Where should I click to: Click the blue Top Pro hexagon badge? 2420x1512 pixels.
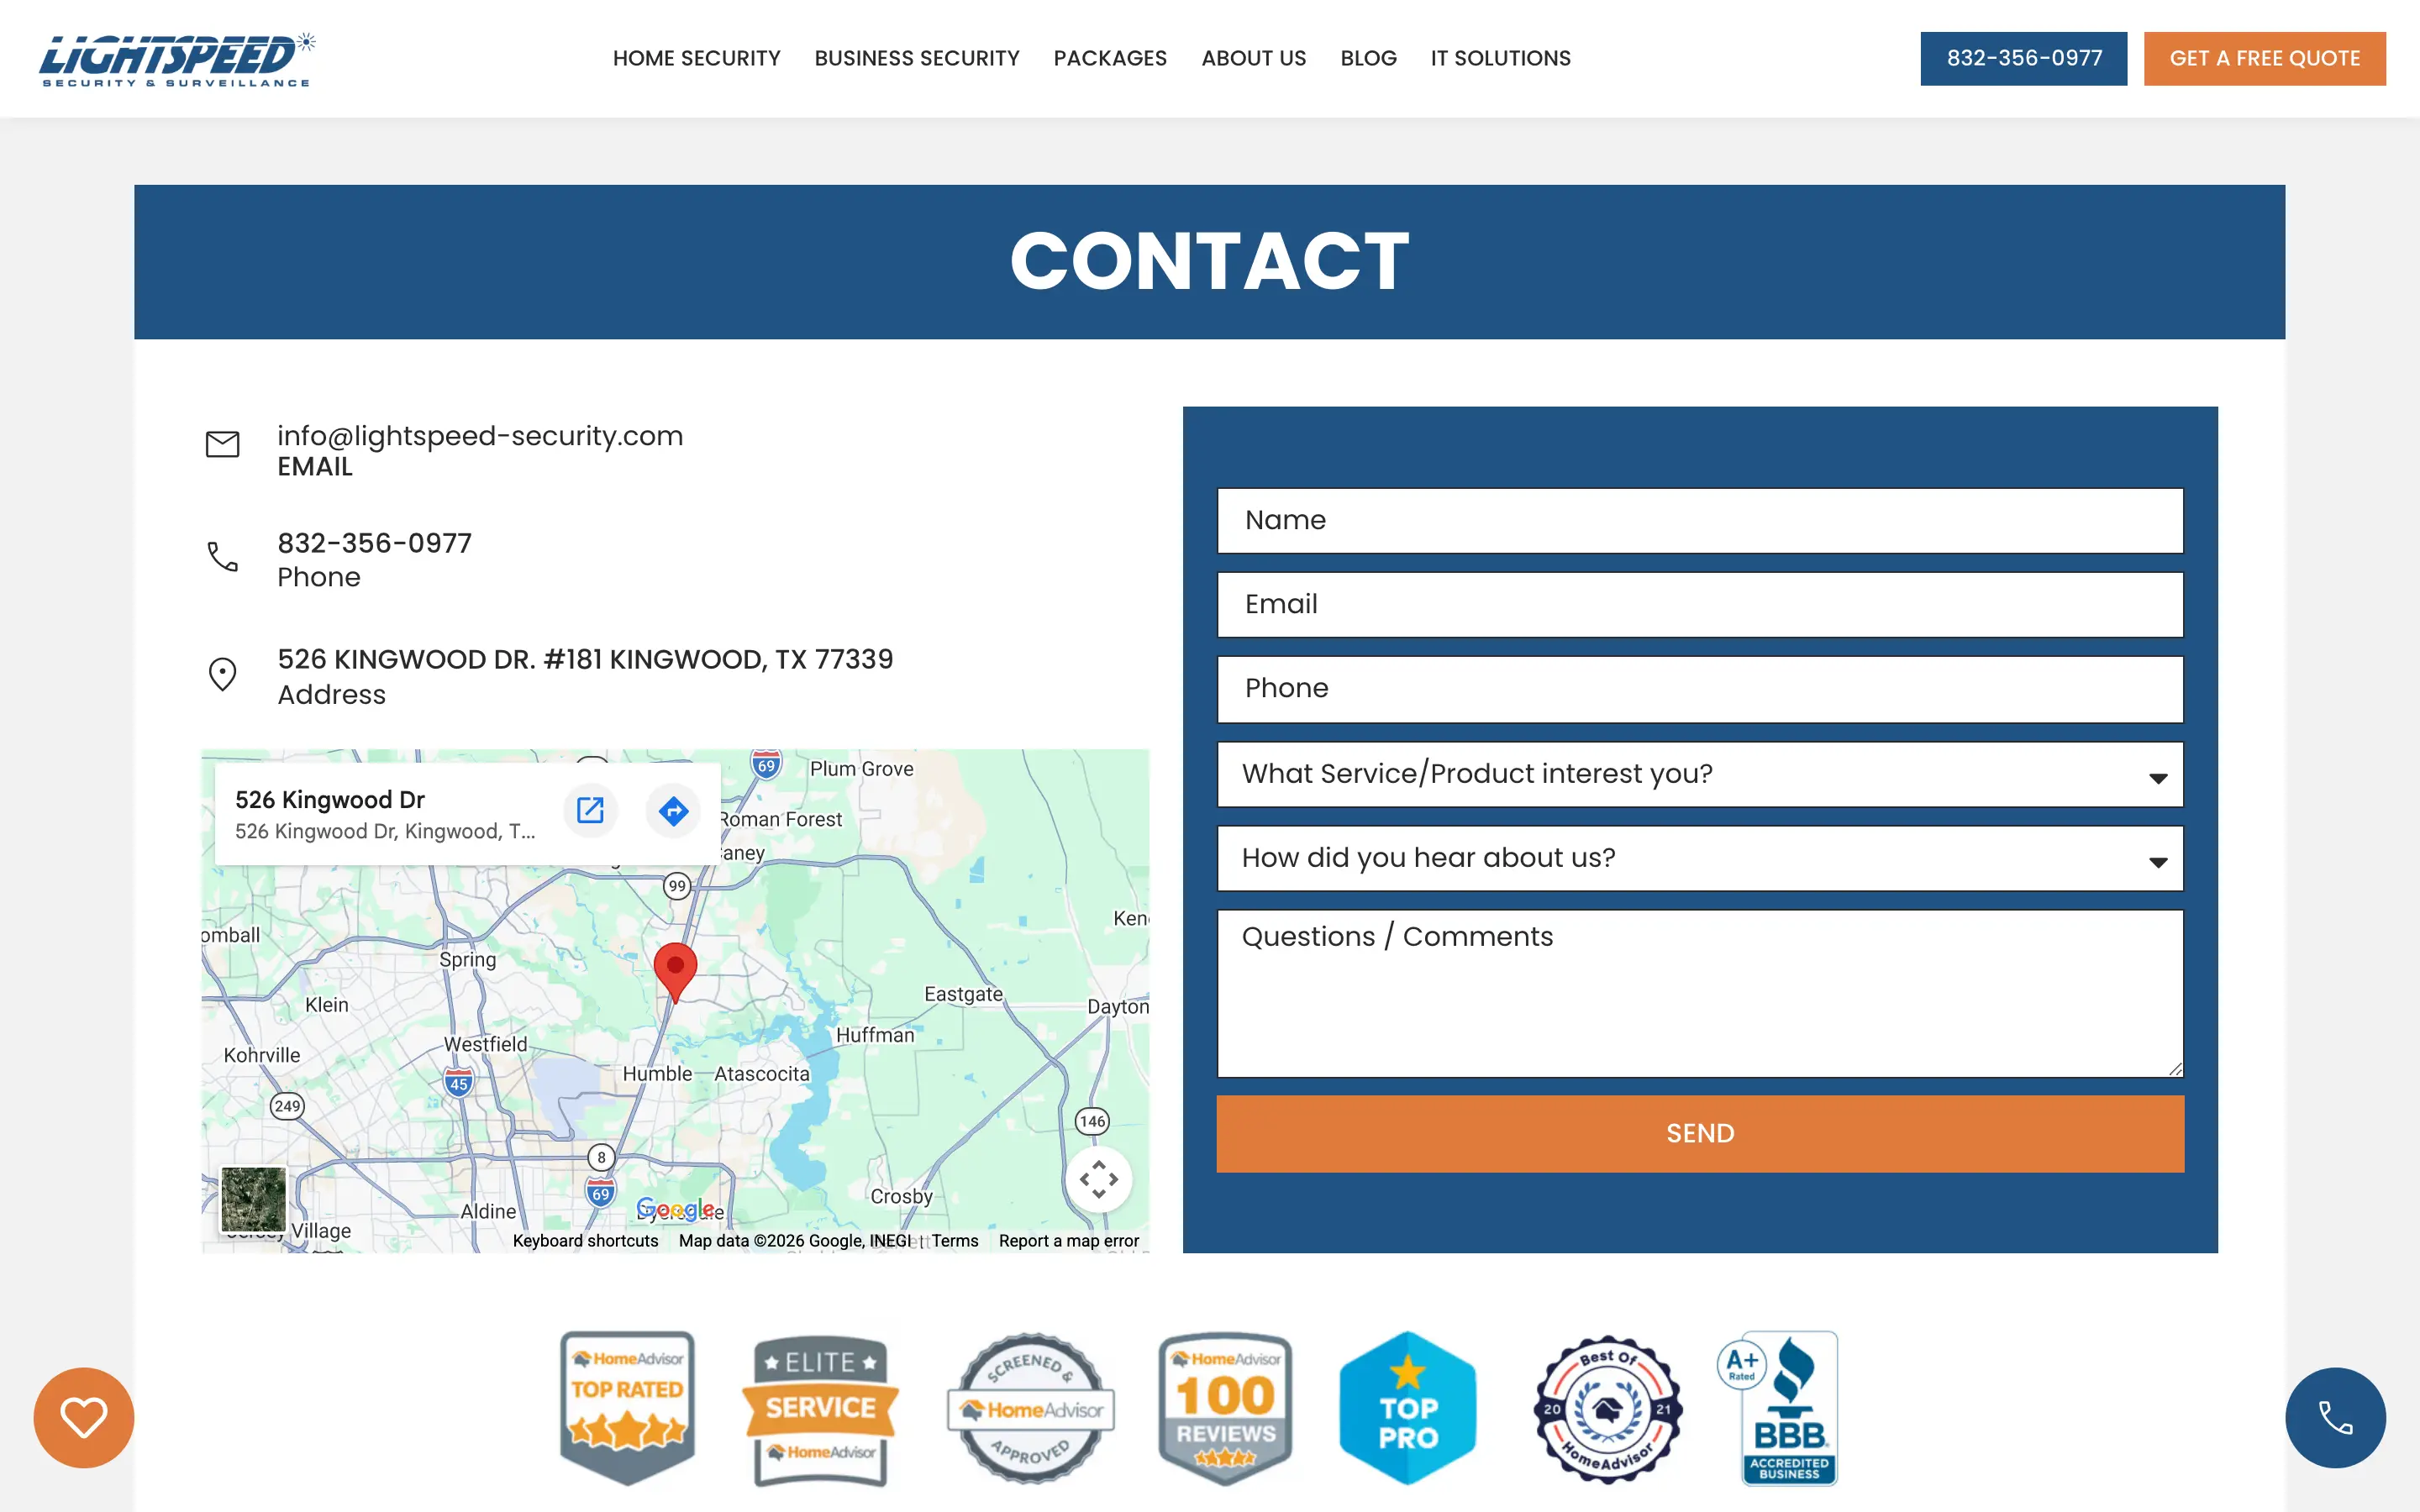pyautogui.click(x=1408, y=1408)
